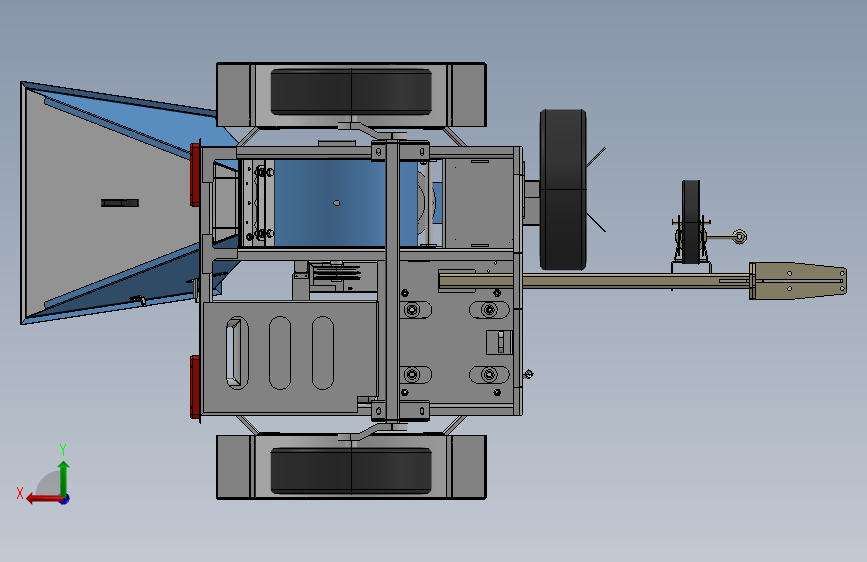The width and height of the screenshot is (867, 562).
Task: Select the small dark slot in the hopper
Action: pos(120,203)
